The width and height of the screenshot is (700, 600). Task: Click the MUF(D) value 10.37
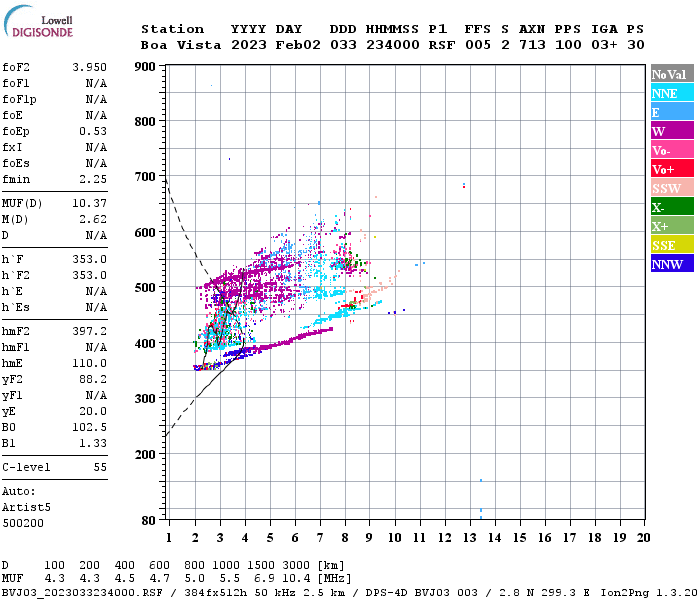click(89, 204)
